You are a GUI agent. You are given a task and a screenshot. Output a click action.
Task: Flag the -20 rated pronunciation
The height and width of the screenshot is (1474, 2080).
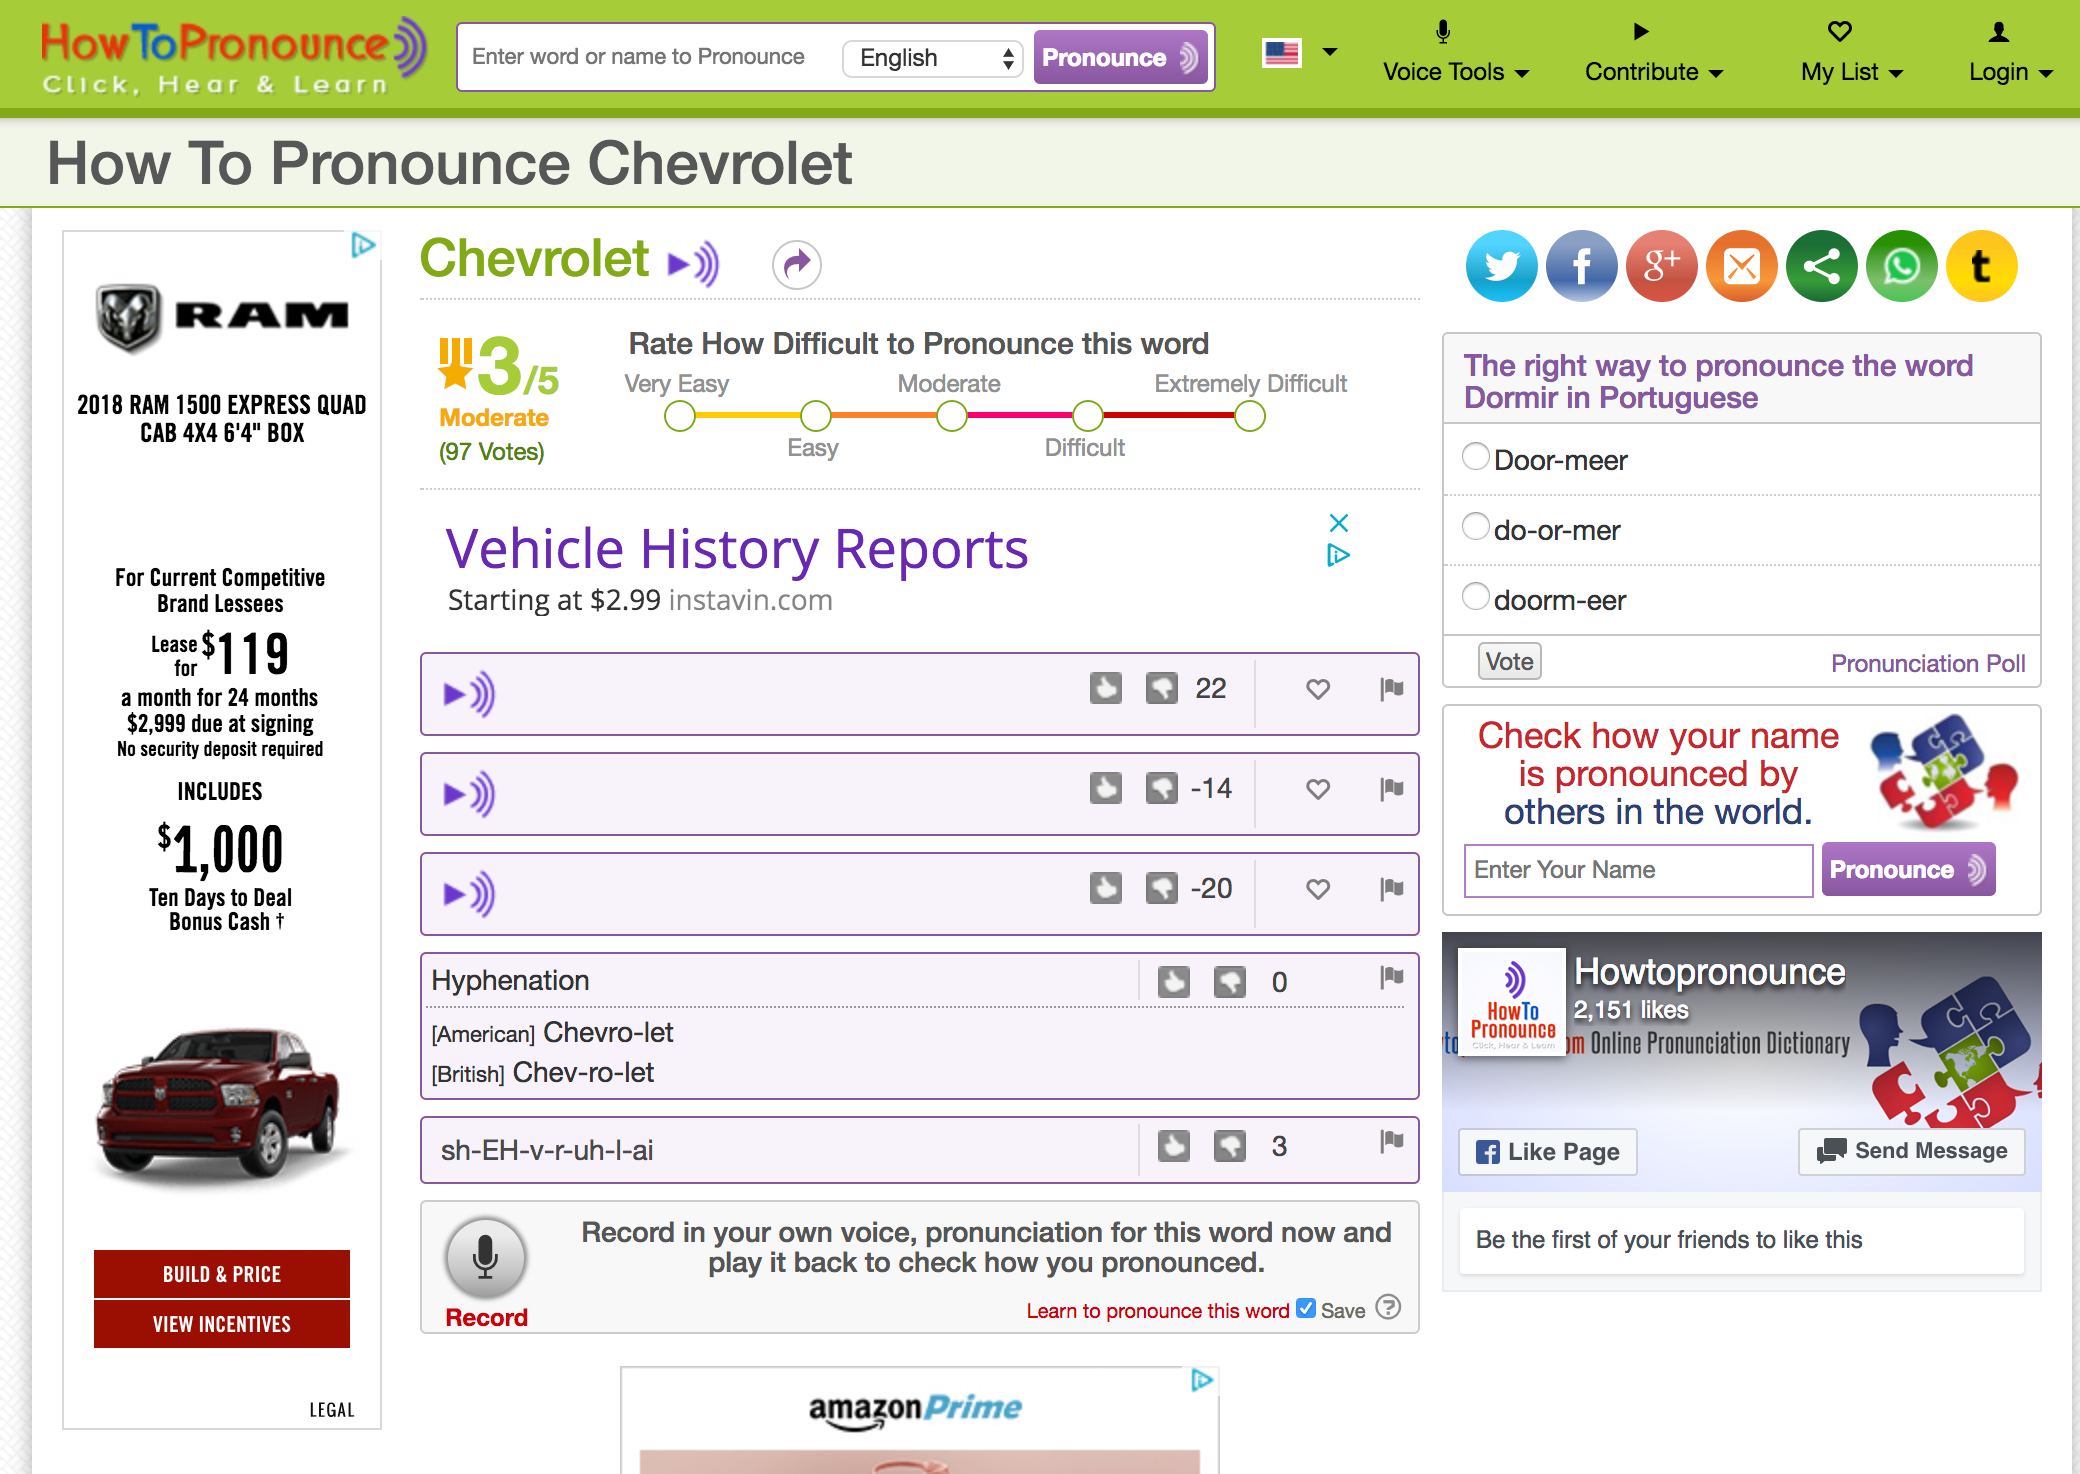pos(1391,888)
